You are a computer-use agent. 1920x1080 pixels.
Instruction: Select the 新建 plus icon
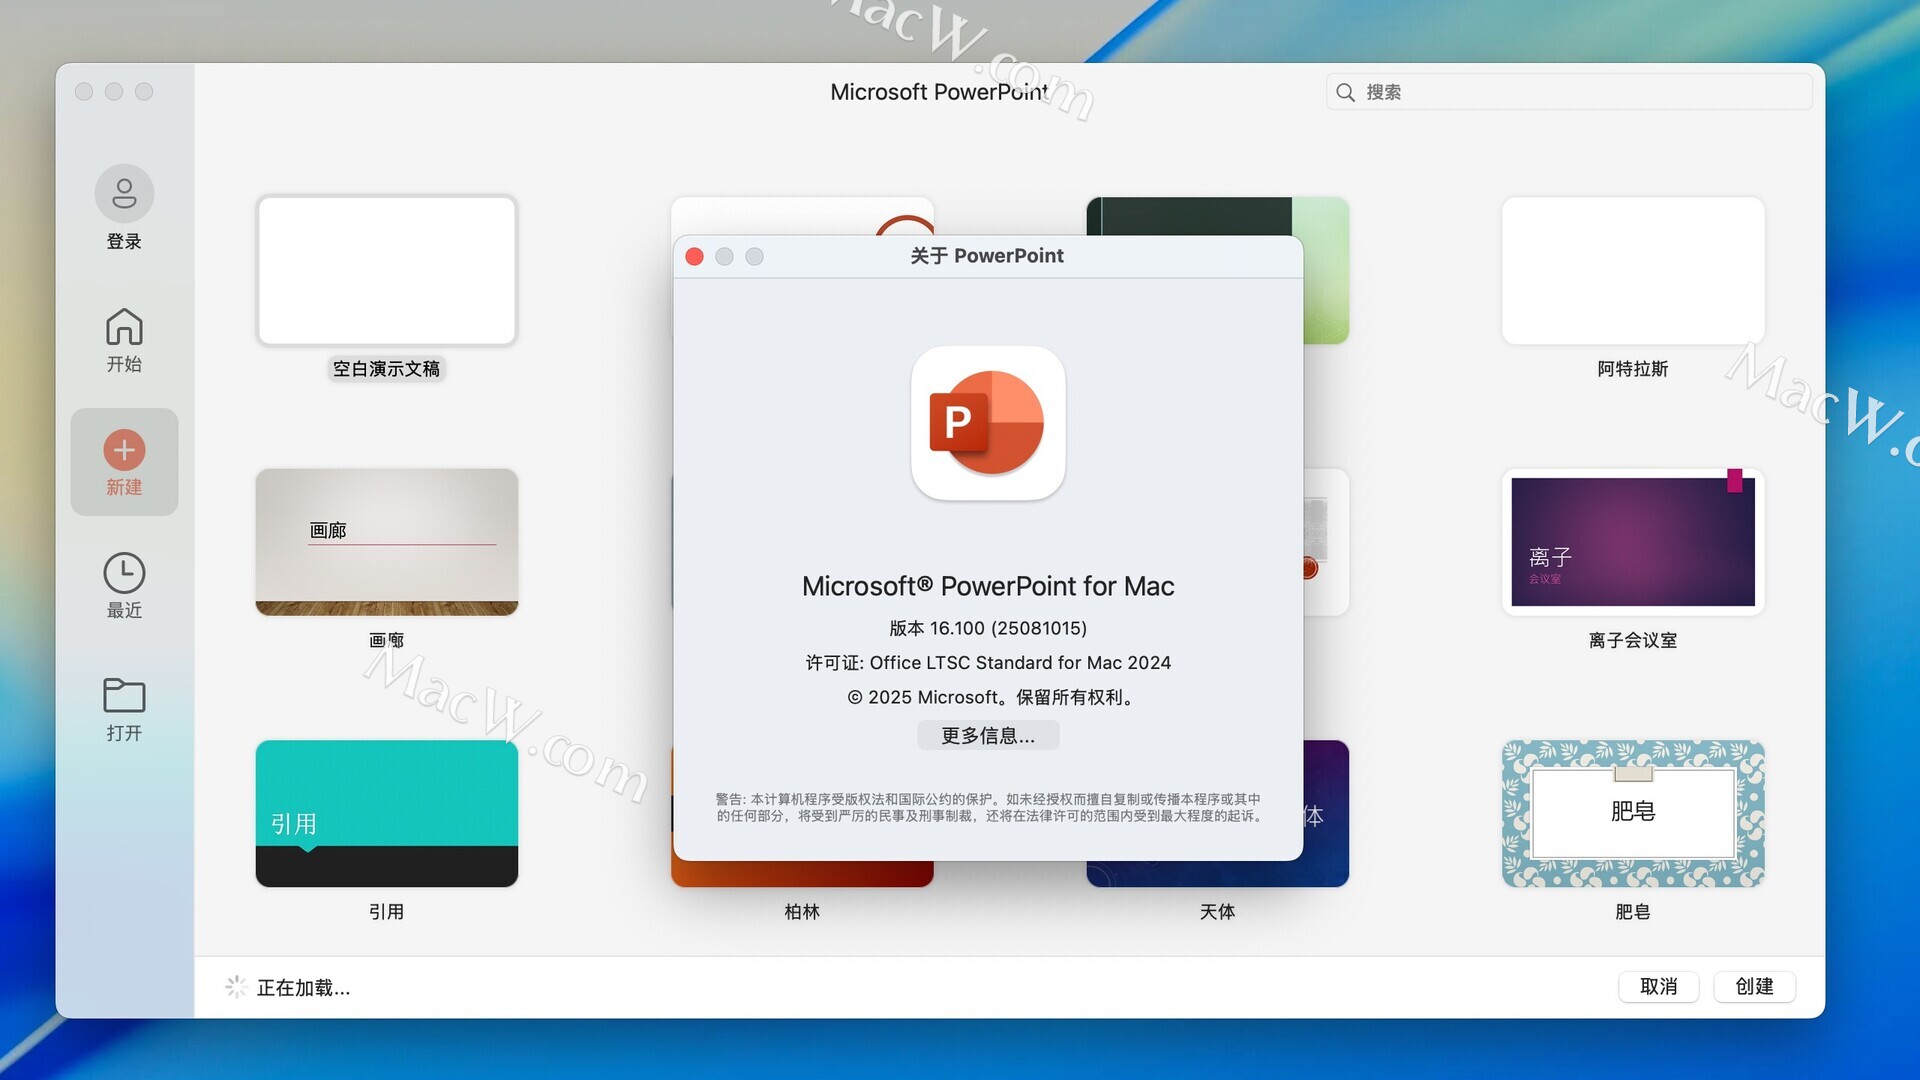click(124, 450)
